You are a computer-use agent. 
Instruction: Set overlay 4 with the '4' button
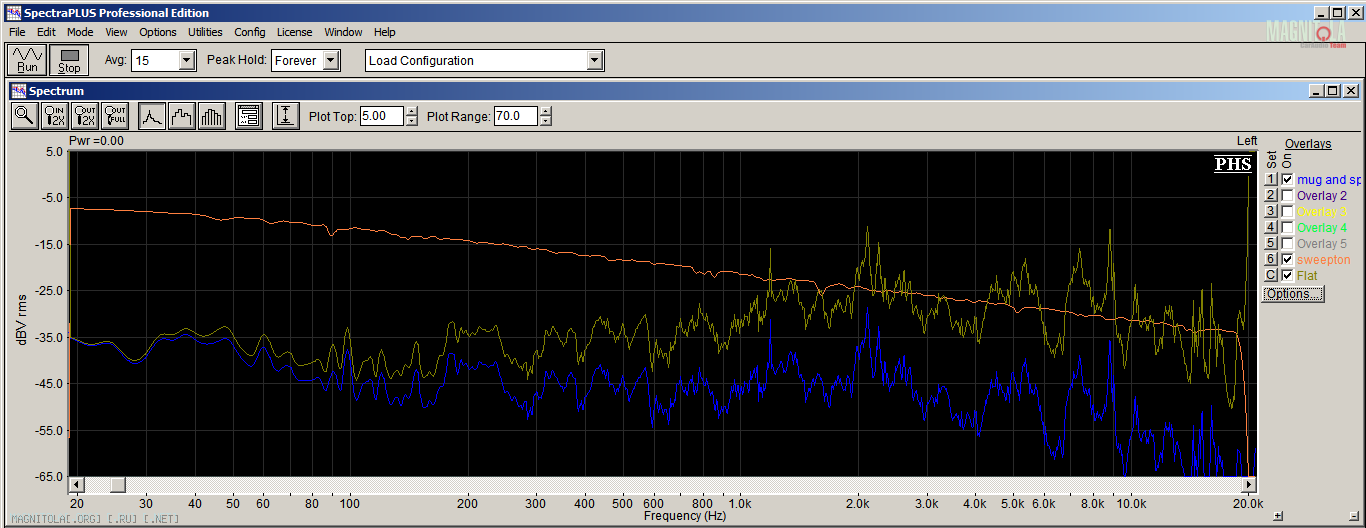(1270, 228)
